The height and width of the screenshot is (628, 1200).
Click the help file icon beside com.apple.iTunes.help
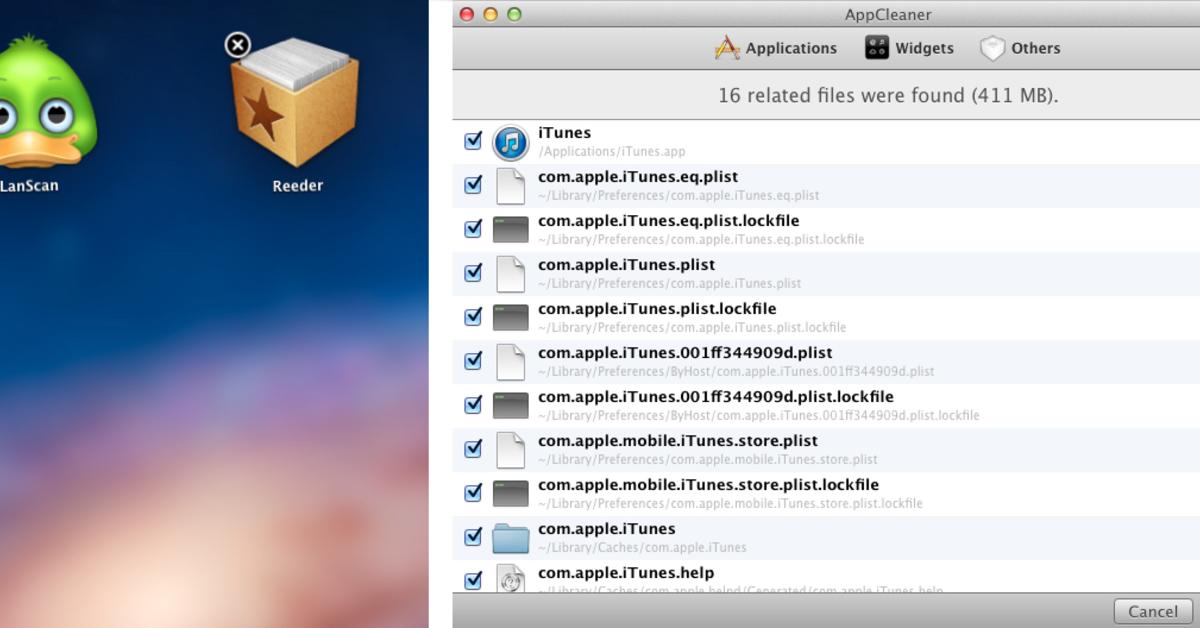coord(510,579)
